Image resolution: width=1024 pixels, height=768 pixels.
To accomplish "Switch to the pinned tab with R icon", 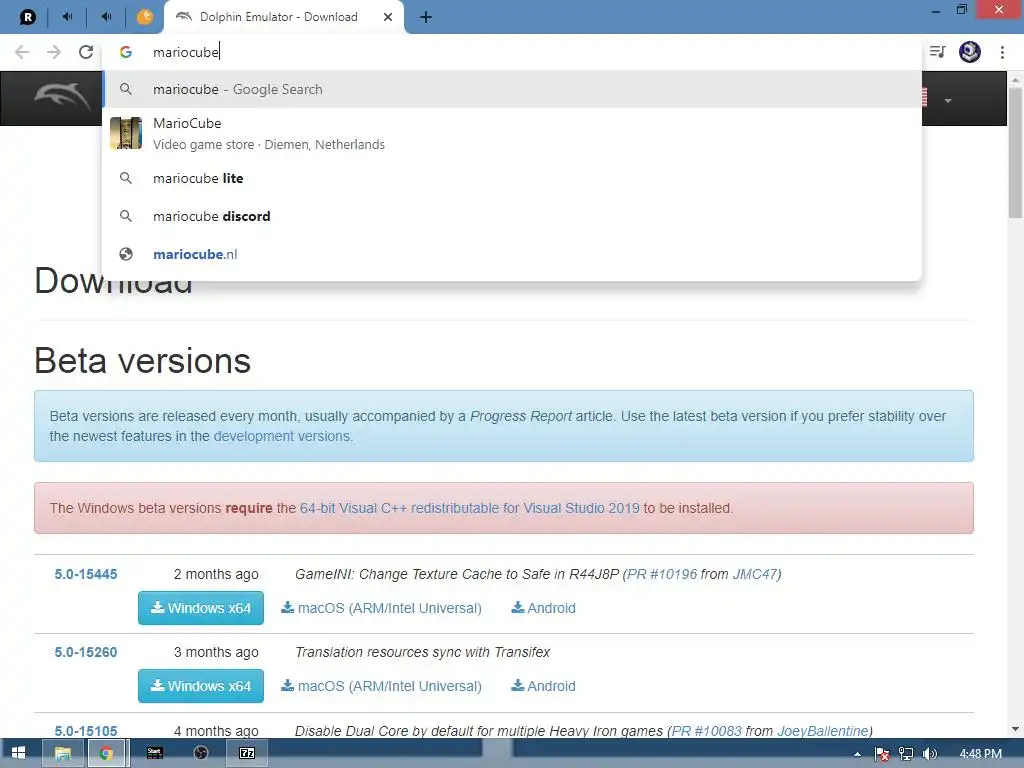I will [x=27, y=17].
